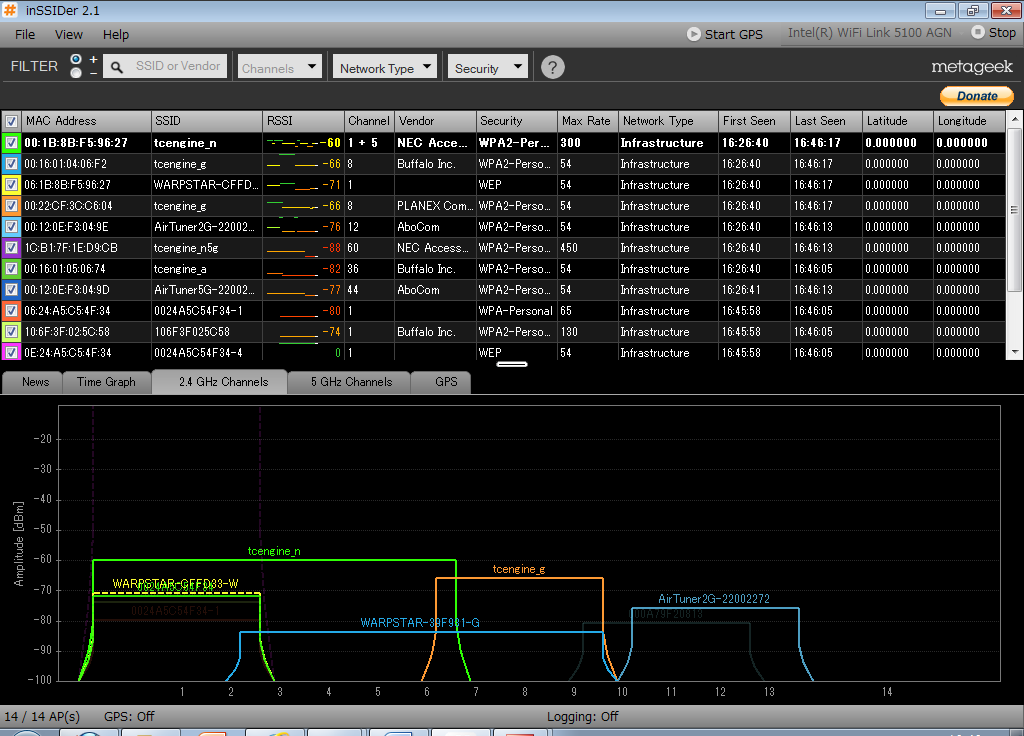Show the 5 GHz Channels tab
1024x736 pixels.
tap(351, 382)
